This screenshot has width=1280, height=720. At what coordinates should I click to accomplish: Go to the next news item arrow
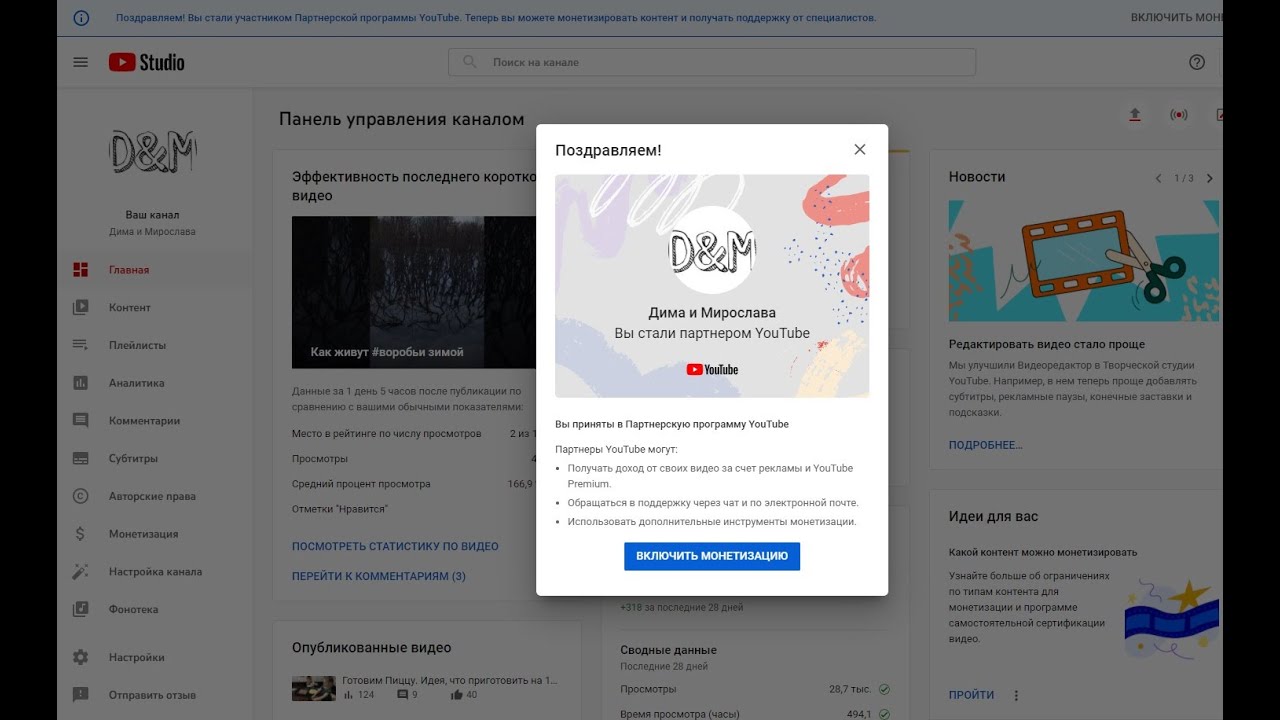1209,178
